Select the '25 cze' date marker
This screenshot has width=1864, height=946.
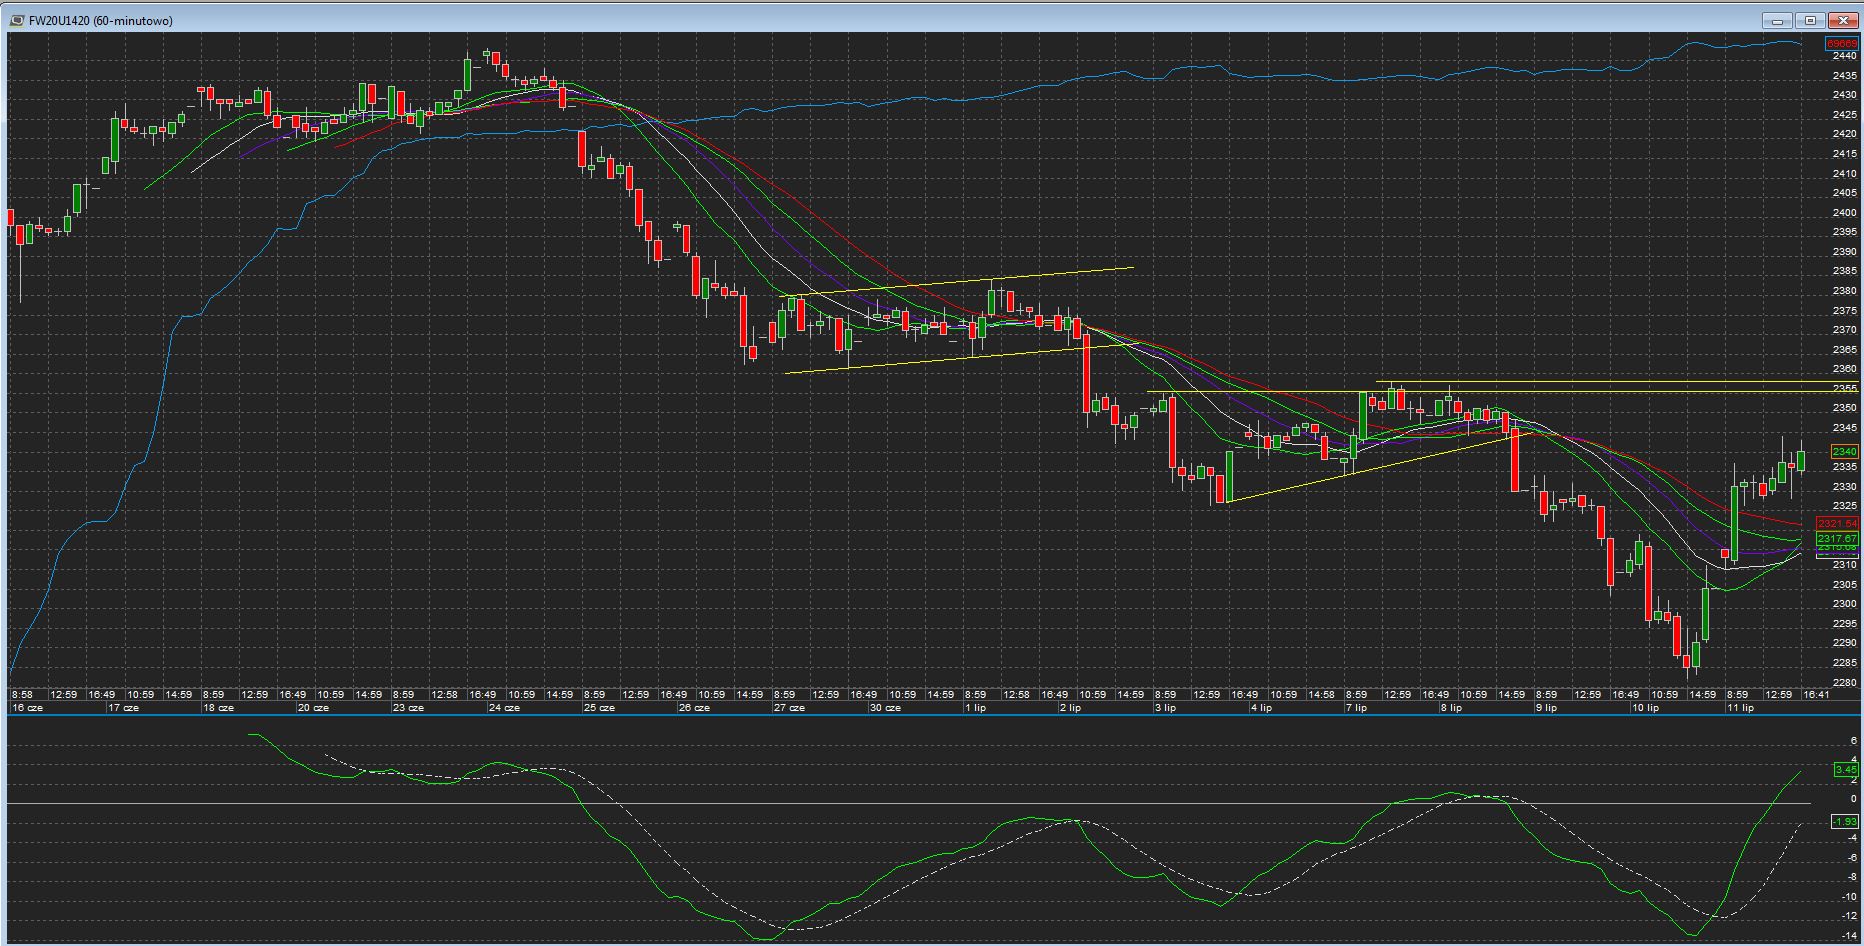pos(599,708)
